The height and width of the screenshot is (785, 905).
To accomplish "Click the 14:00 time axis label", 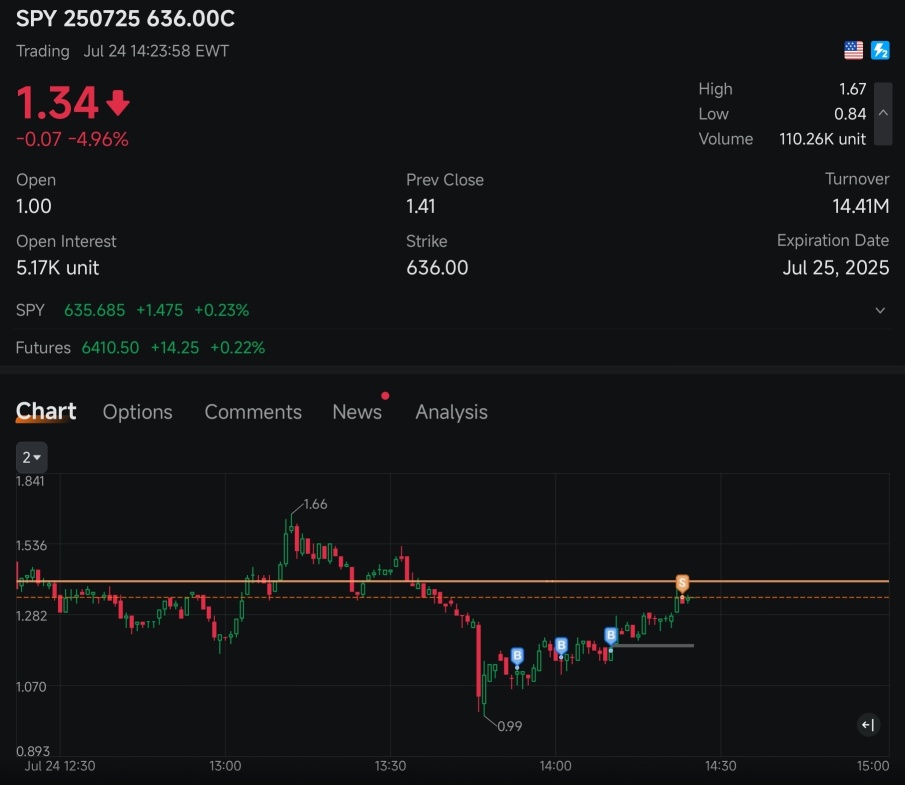I will [x=555, y=766].
